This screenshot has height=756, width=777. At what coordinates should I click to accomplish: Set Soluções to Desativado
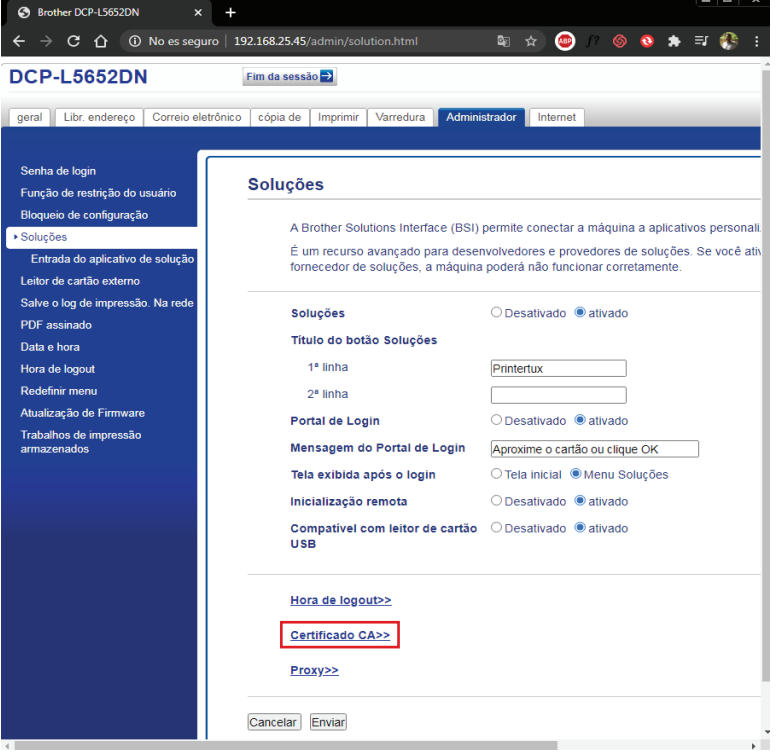point(497,313)
